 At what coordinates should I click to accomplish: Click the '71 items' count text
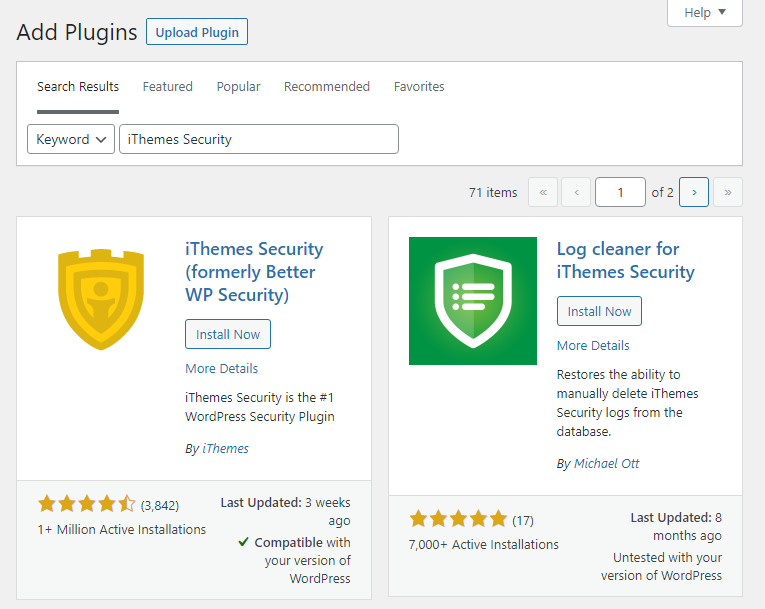(x=493, y=193)
